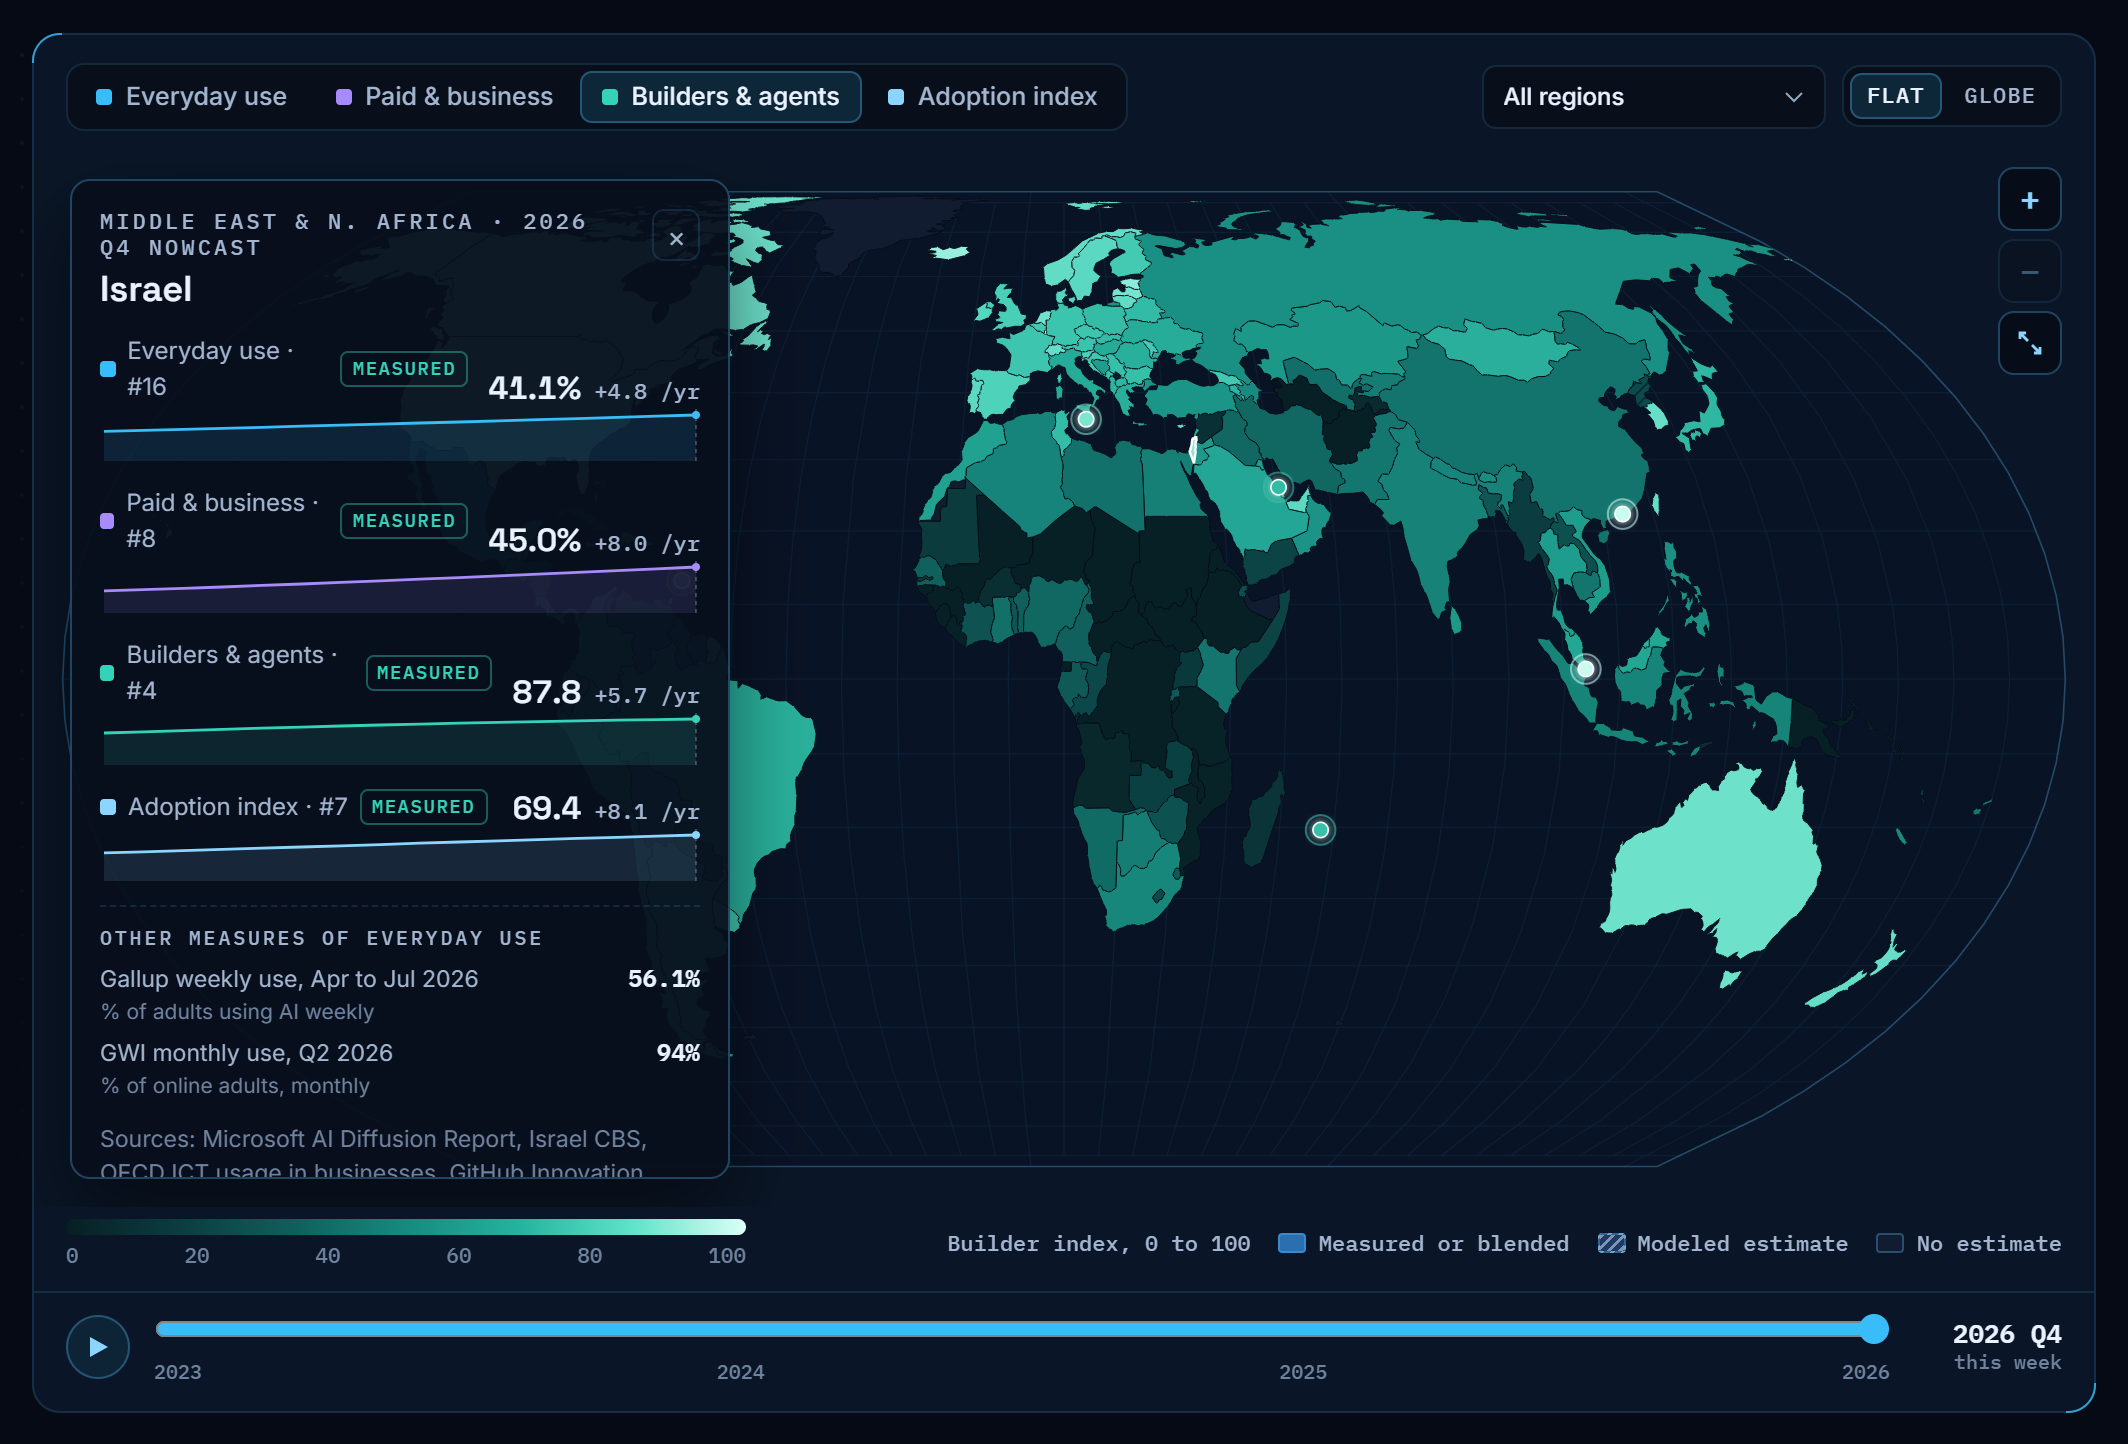Click the map marker on Singapore
Image resolution: width=2128 pixels, height=1444 pixels.
pos(1585,668)
